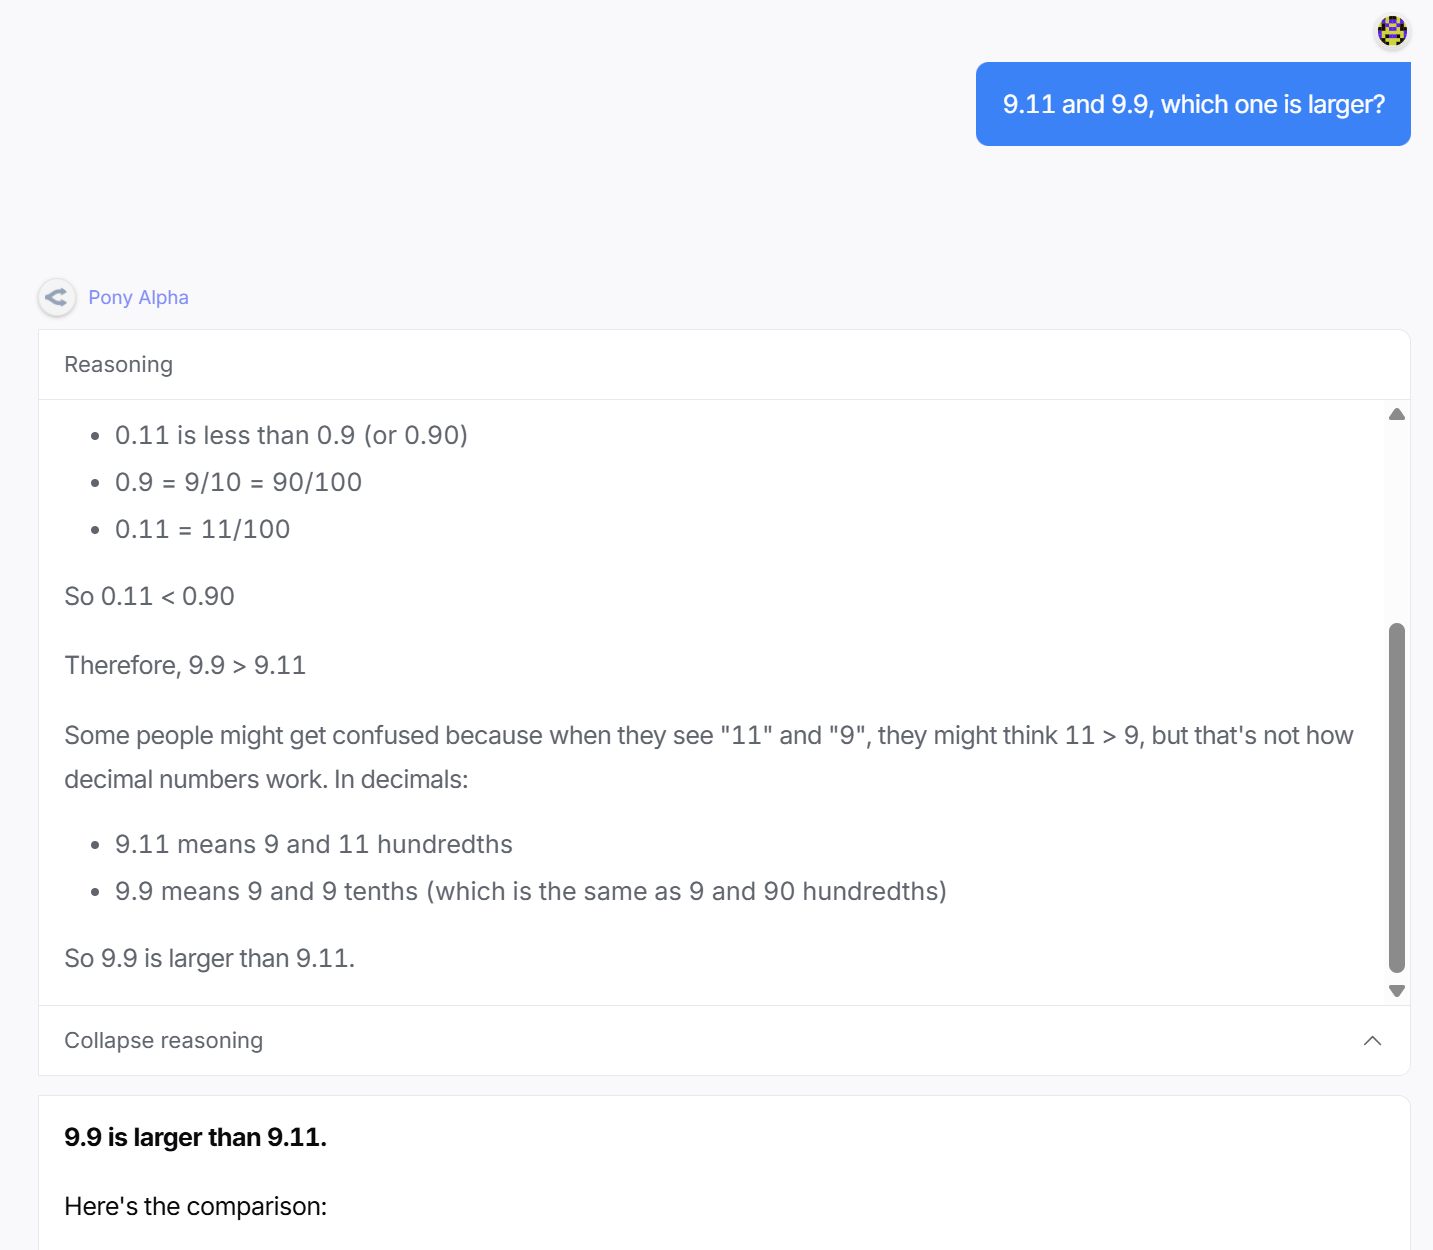
Task: Click the bullet "0.11 is less than 0.9"
Action: click(291, 436)
